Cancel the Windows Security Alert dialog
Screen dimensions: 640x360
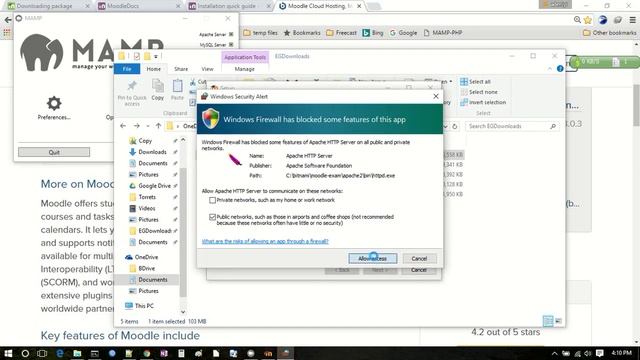(419, 258)
